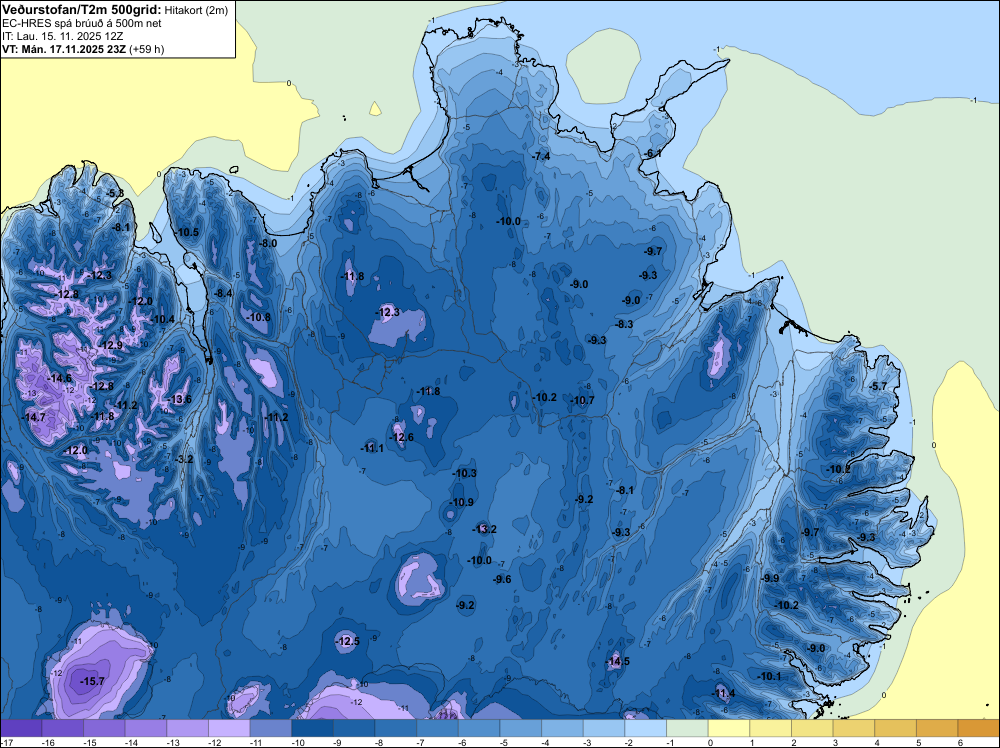Click the -10.1 temperature label
This screenshot has width=1000, height=748.
click(x=769, y=676)
